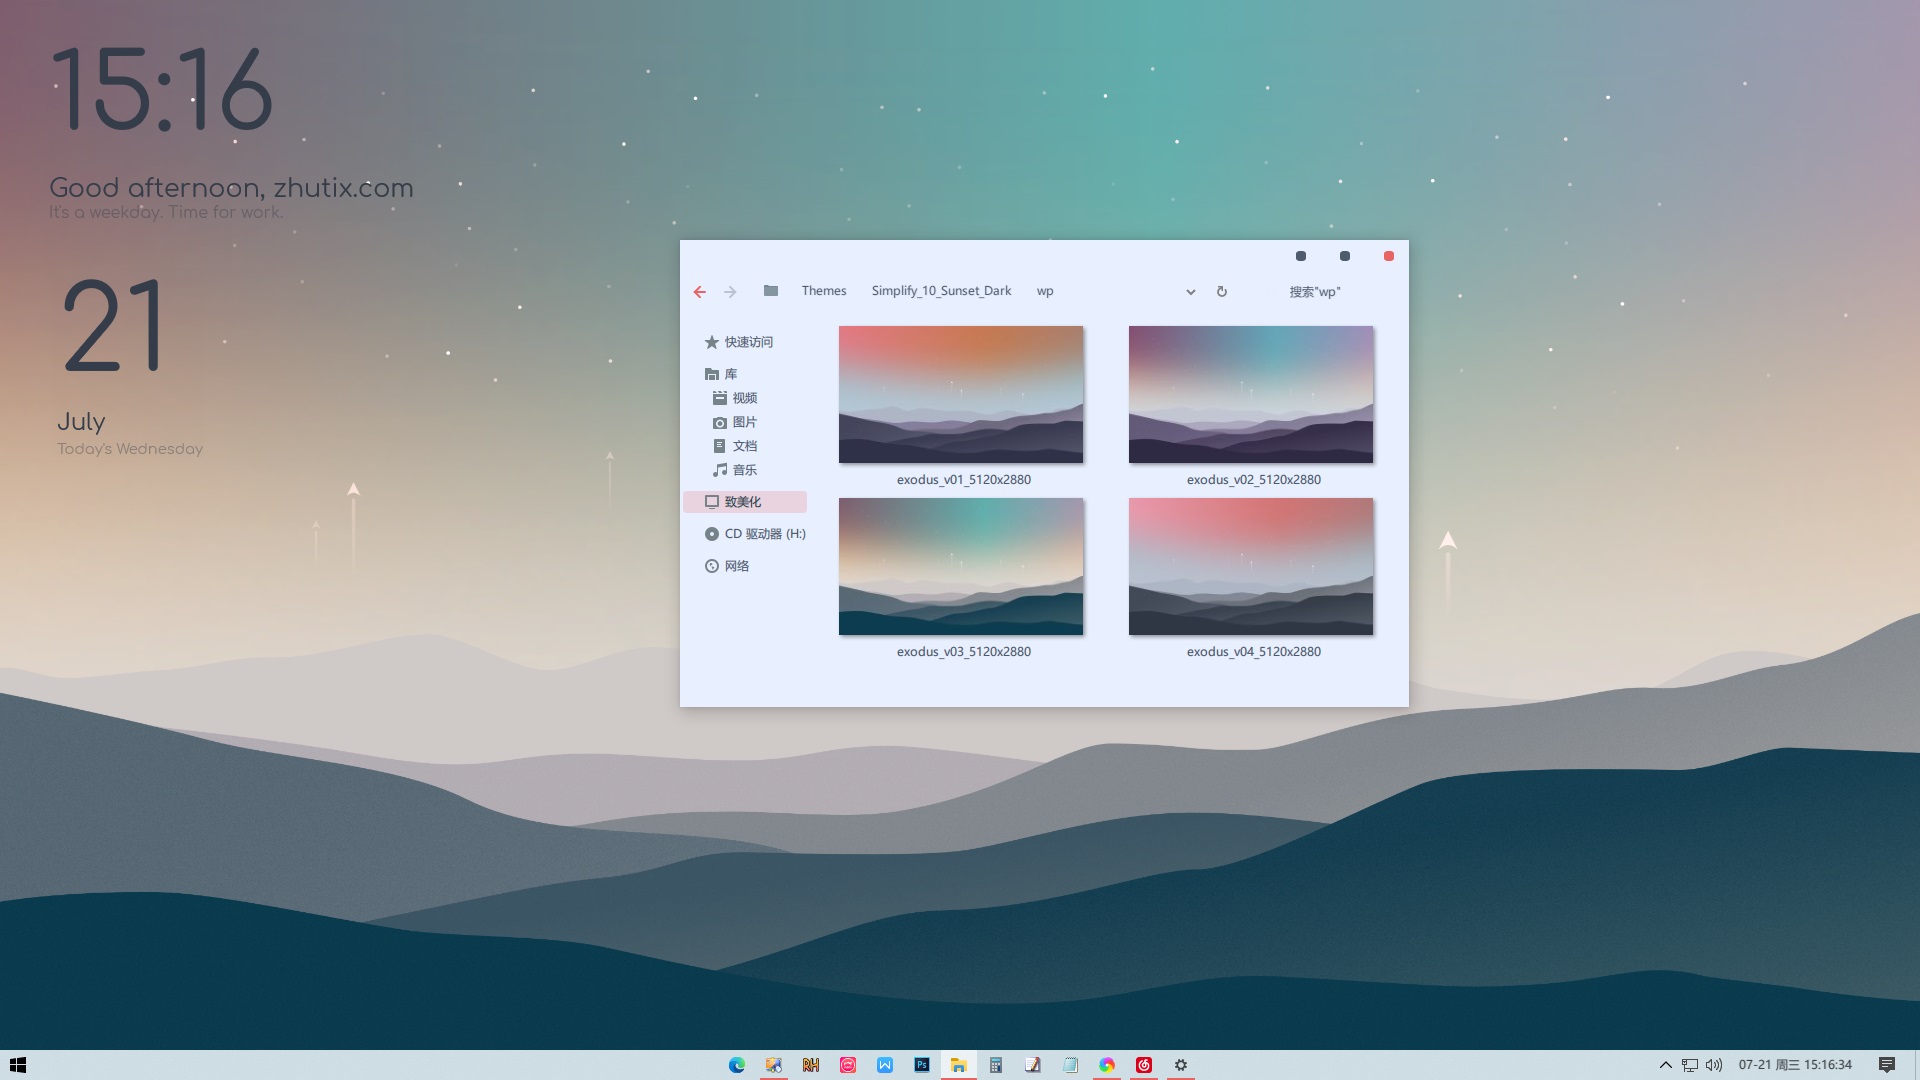Open the Action Center notifications icon
The width and height of the screenshot is (1920, 1080).
(1887, 1065)
